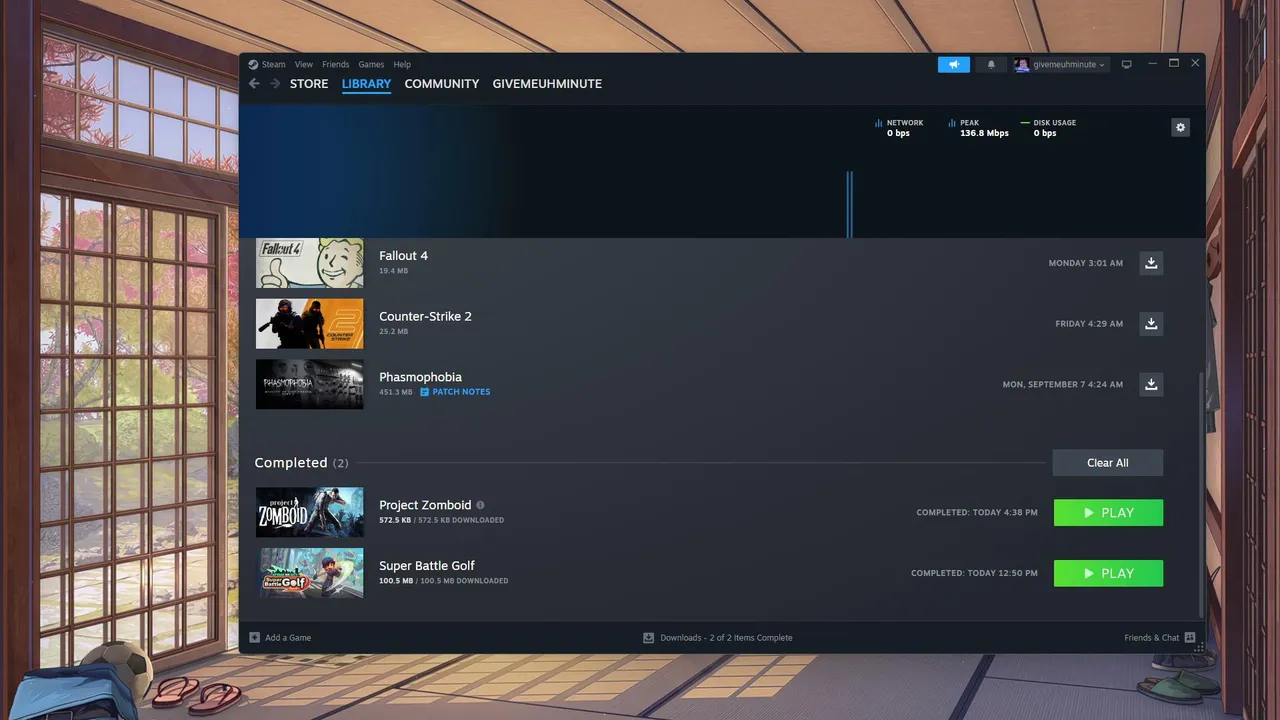Click the Downloads status at bottom
The image size is (1280, 720).
(x=717, y=638)
